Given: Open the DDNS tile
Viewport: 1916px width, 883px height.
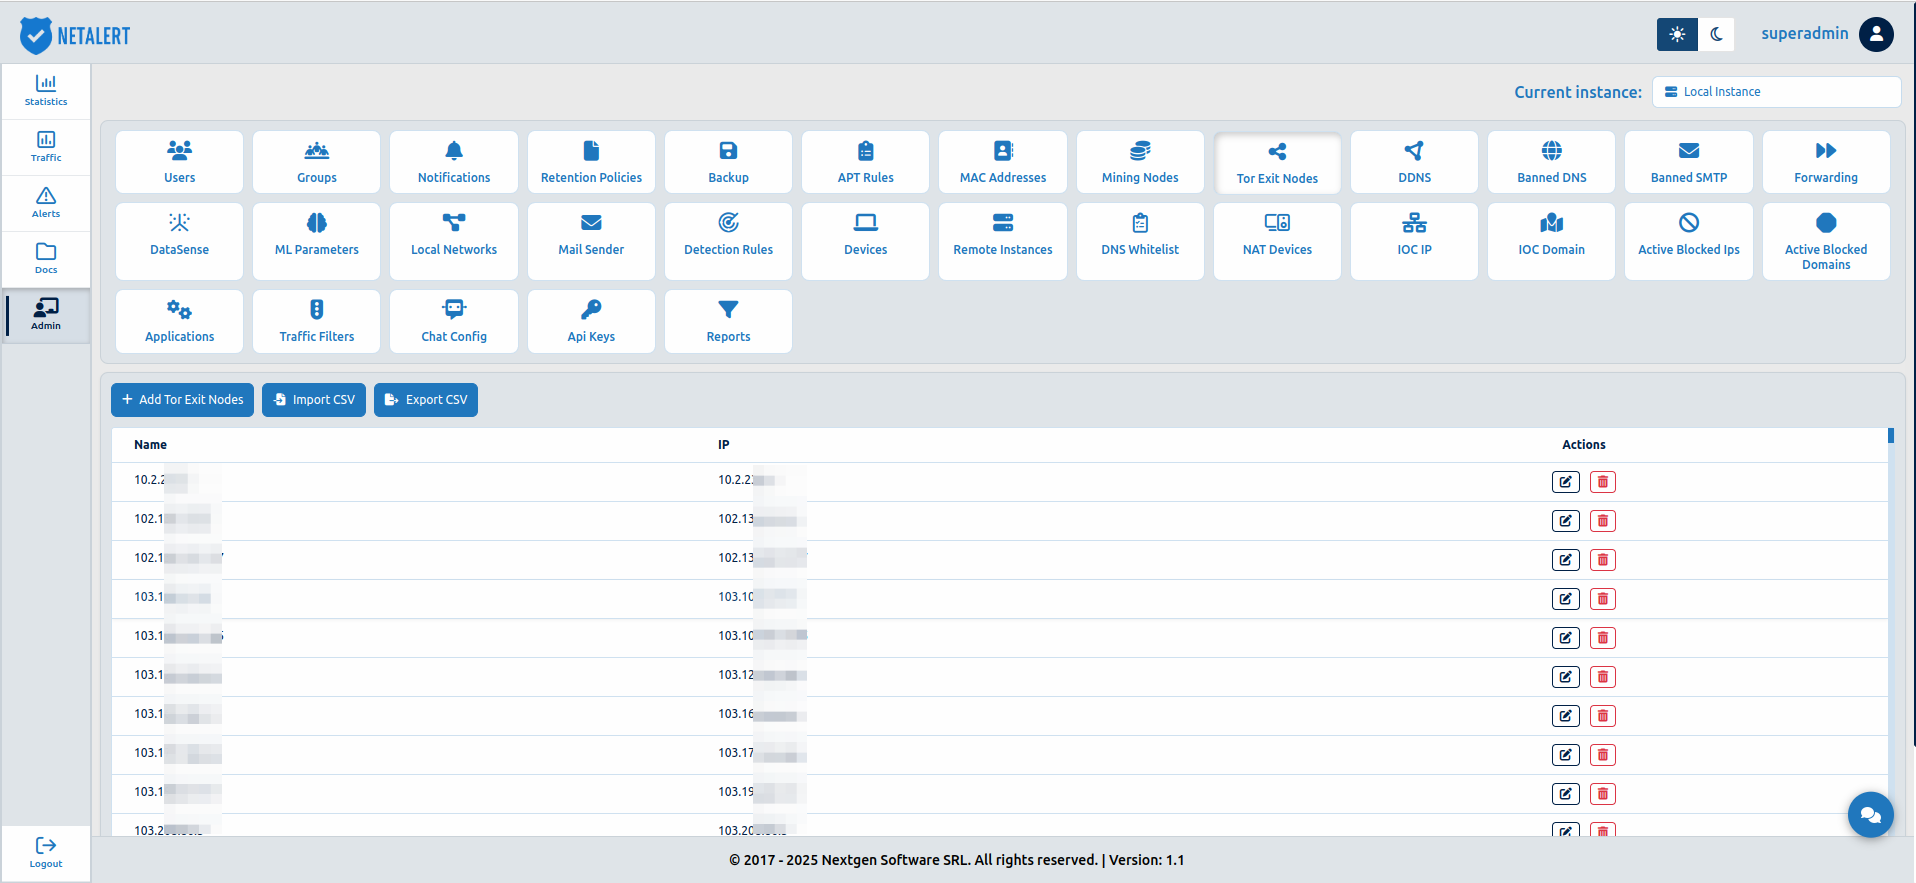Looking at the screenshot, I should pyautogui.click(x=1414, y=162).
